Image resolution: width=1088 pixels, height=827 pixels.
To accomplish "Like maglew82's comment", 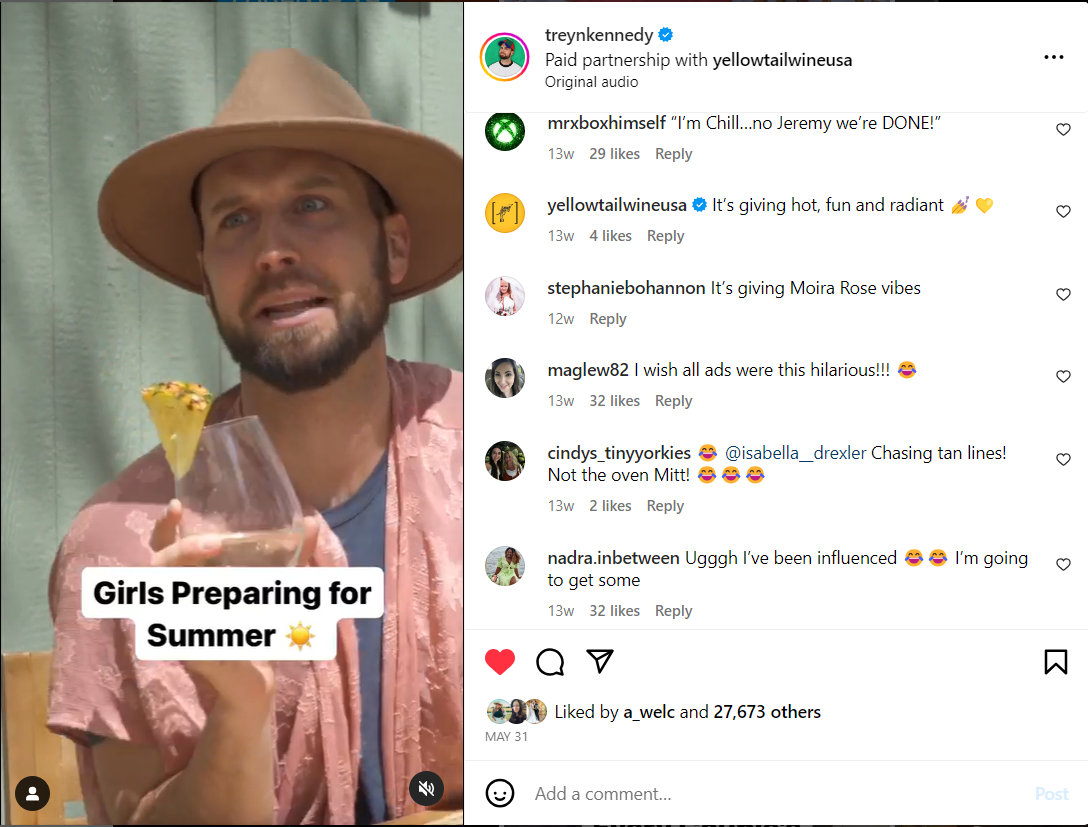I will (1063, 377).
